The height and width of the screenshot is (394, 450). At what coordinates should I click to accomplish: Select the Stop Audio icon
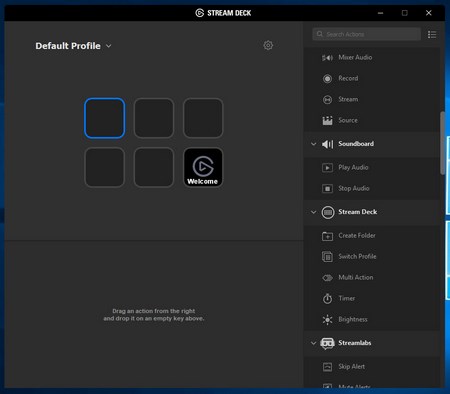(327, 189)
